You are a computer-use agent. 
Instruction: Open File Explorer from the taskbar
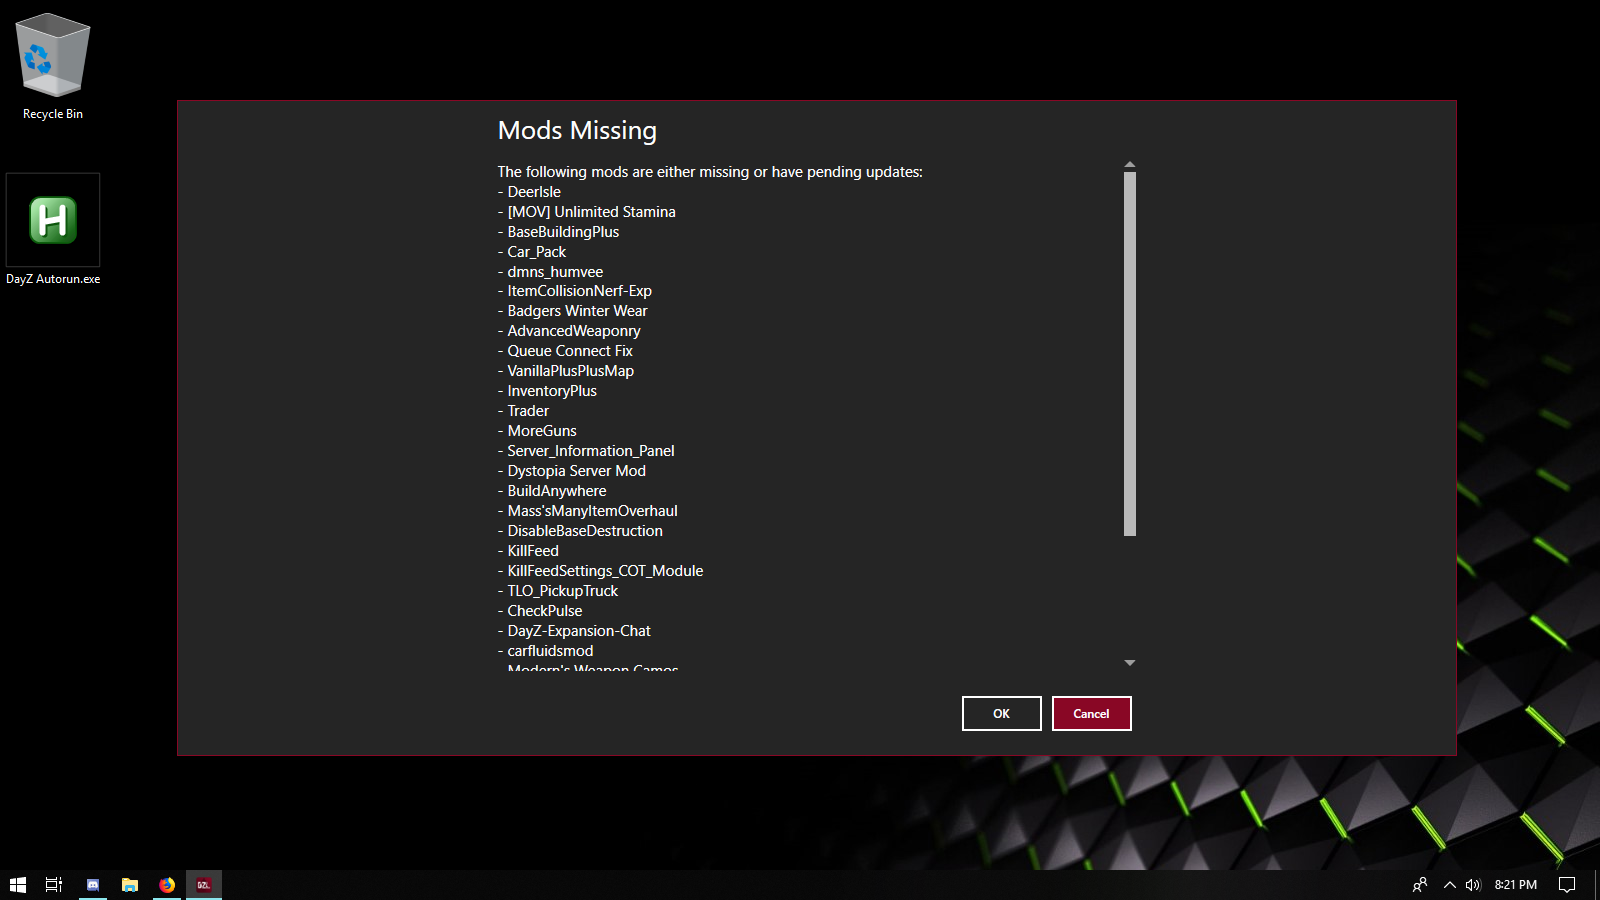[130, 885]
